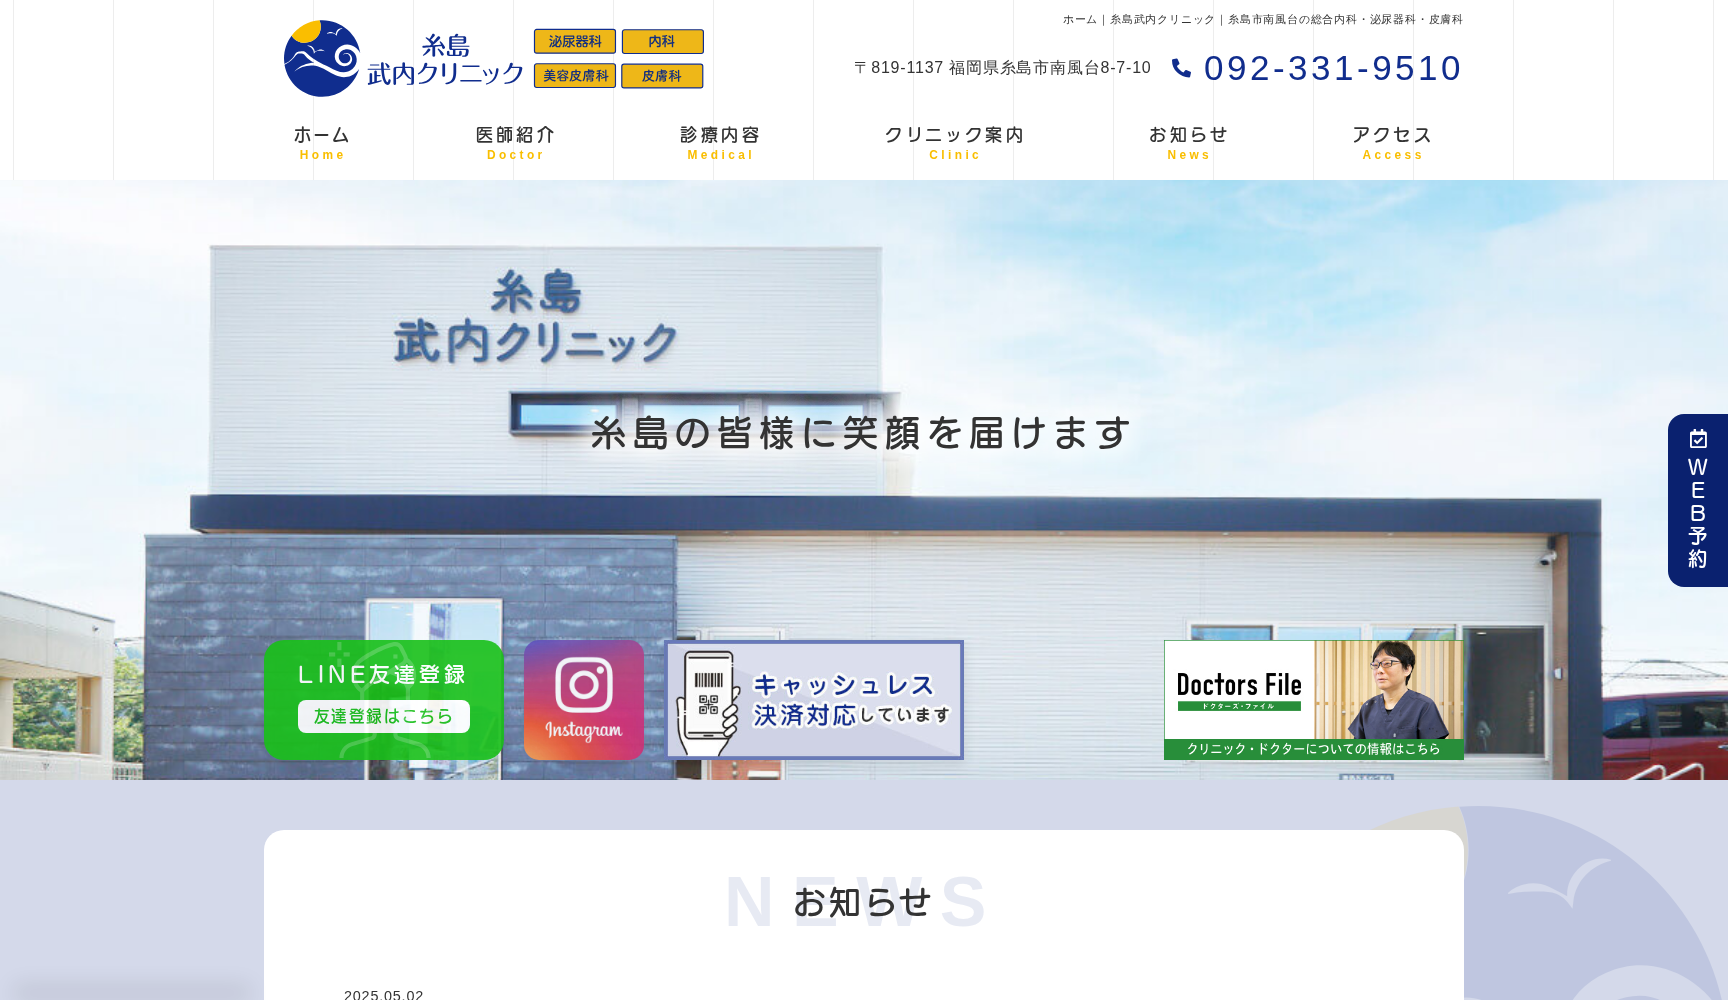The width and height of the screenshot is (1728, 1000).
Task: Open the お知らせ News menu item
Action: [x=1188, y=140]
